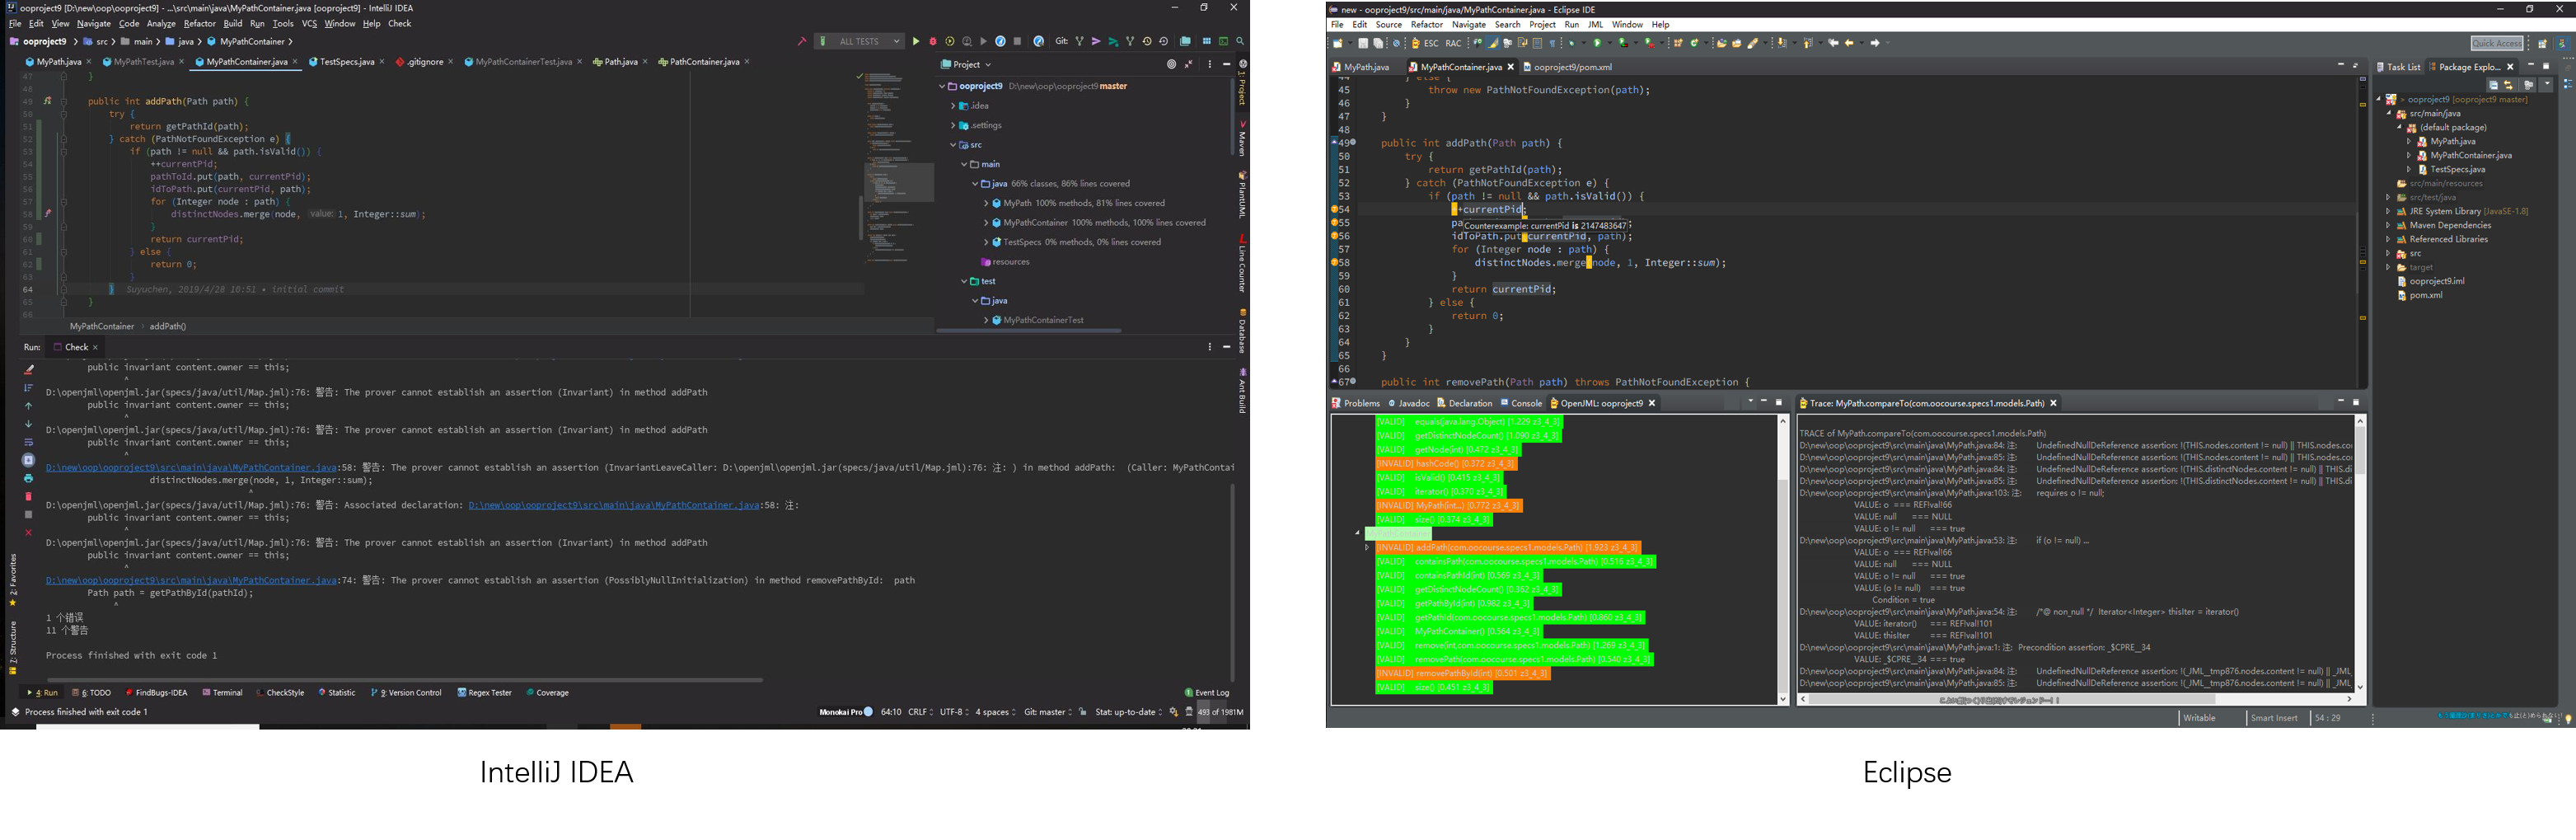Click the Git: master branch widget
The height and width of the screenshot is (840, 2576).
(x=1047, y=712)
